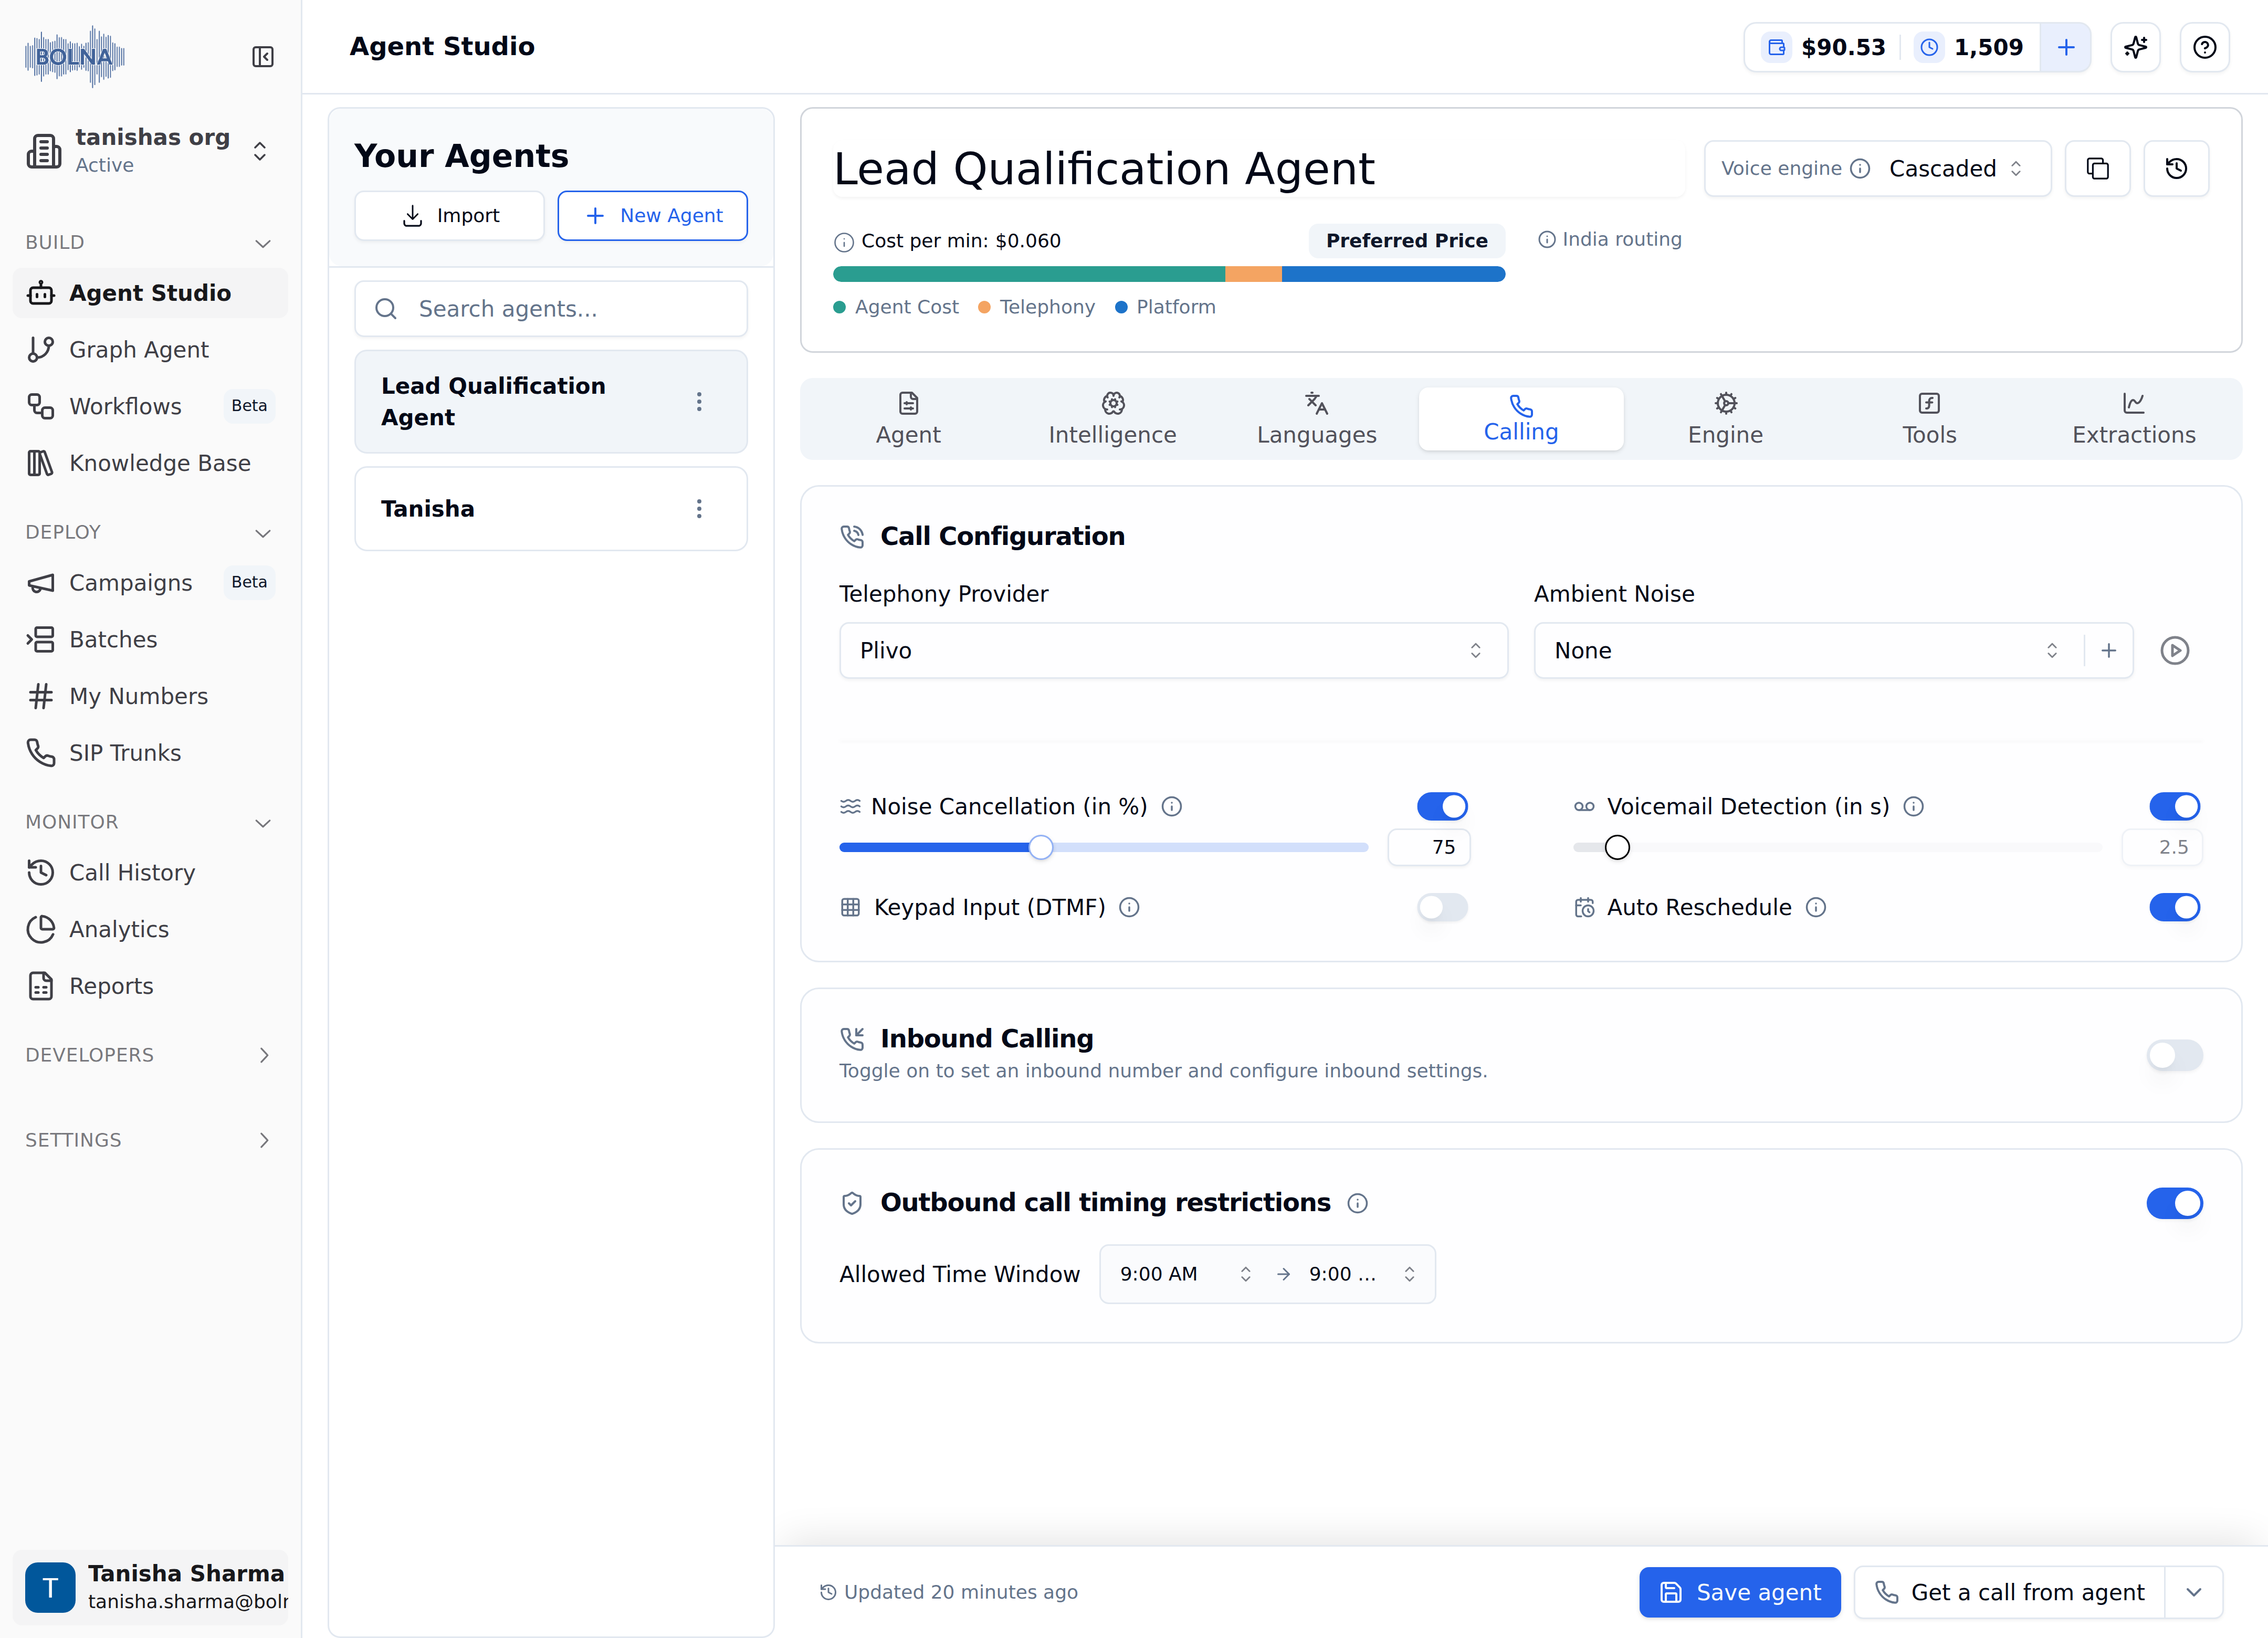The height and width of the screenshot is (1638, 2268).
Task: Focus the Search agents input field
Action: 551,309
